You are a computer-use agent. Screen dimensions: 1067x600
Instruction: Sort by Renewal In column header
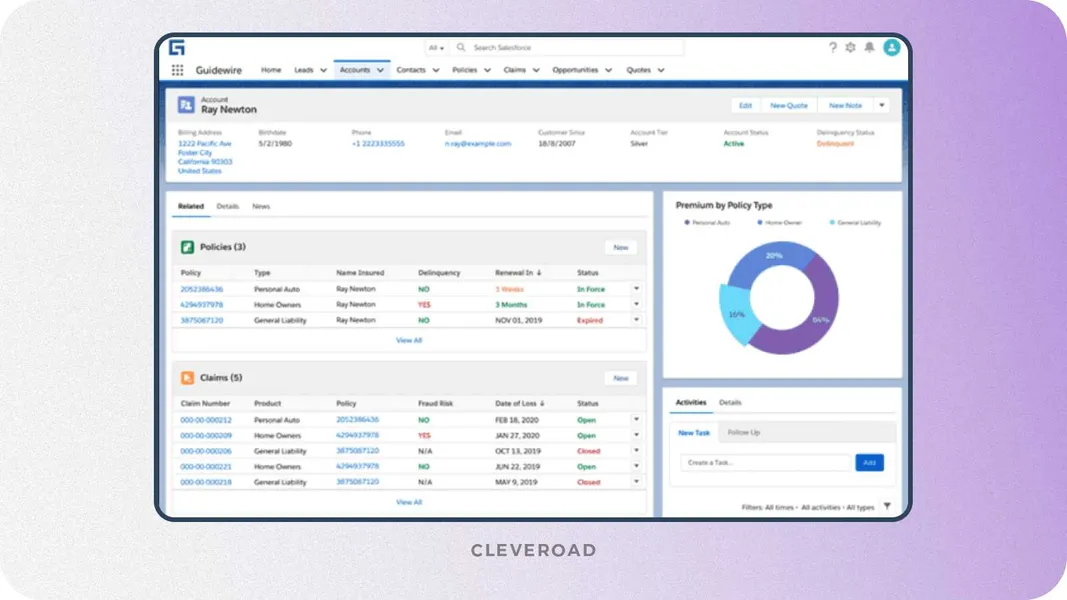(x=518, y=273)
